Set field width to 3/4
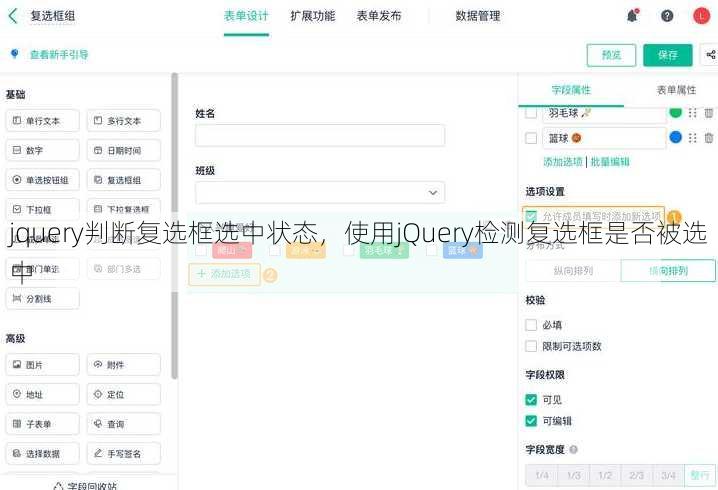The image size is (718, 490). (x=668, y=475)
